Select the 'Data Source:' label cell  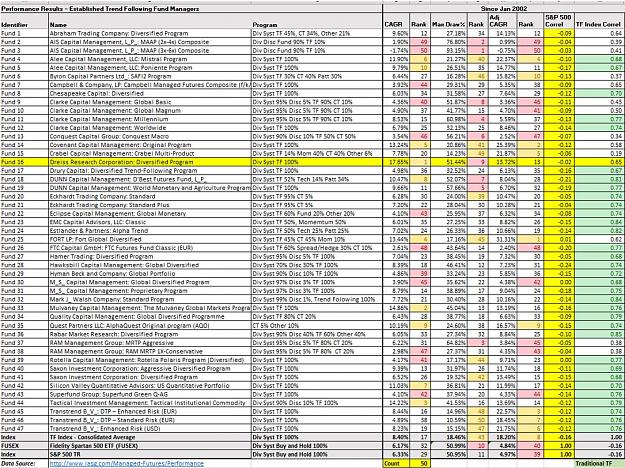(x=24, y=464)
